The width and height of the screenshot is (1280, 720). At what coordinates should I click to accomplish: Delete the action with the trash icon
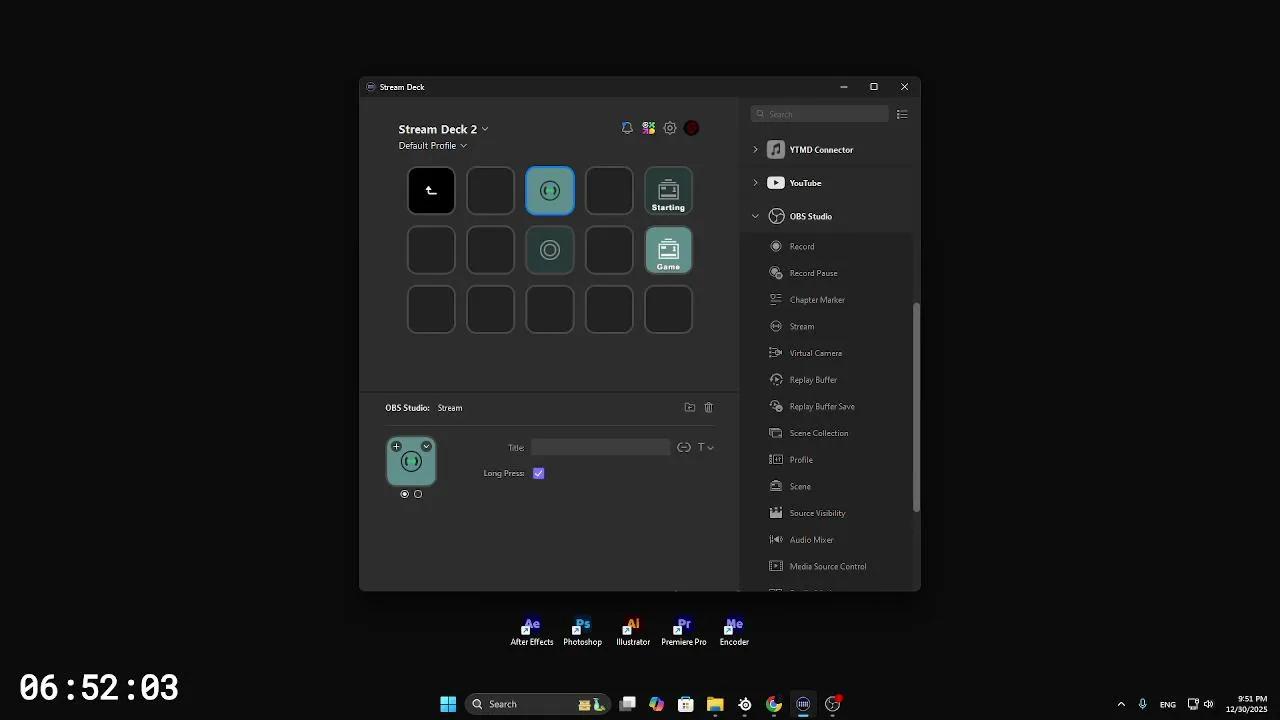[709, 407]
